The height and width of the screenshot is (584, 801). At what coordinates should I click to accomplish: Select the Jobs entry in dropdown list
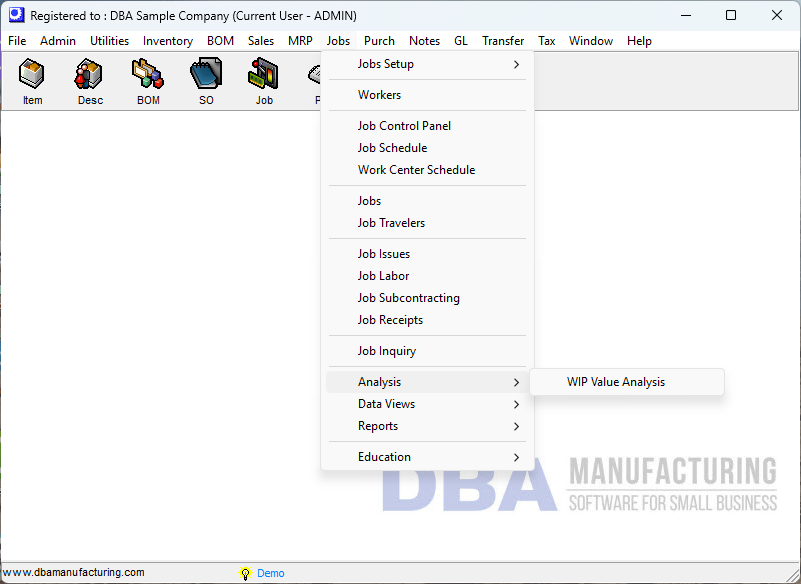(428, 201)
